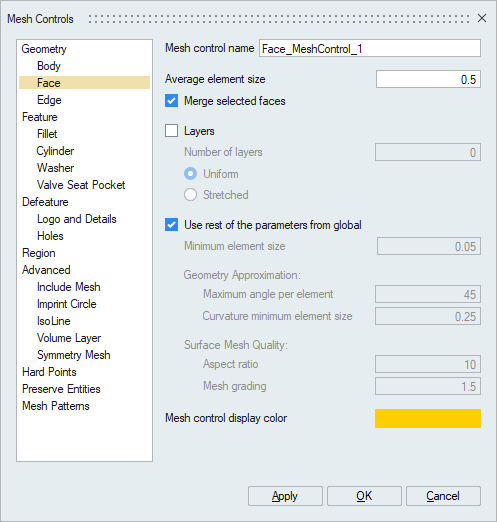
Task: Select Valve Seat Pocket item
Action: click(x=81, y=185)
